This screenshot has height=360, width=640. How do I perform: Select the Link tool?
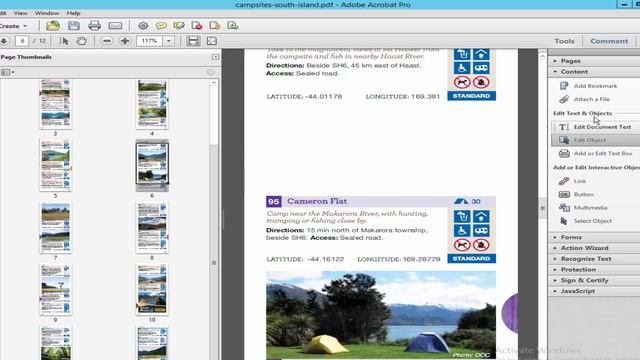(573, 181)
